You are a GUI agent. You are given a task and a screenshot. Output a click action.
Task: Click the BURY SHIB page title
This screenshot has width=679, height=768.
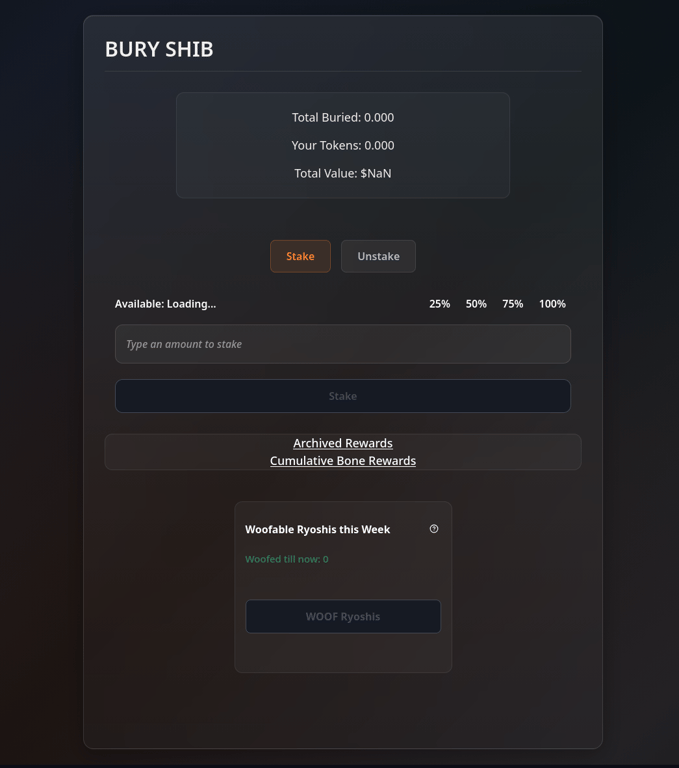tap(159, 49)
